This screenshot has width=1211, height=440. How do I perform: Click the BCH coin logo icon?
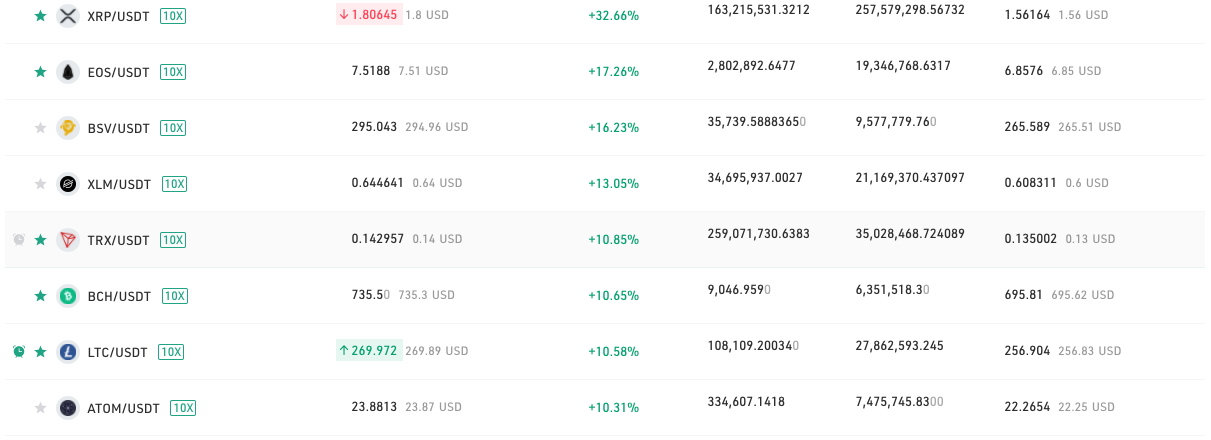click(68, 296)
